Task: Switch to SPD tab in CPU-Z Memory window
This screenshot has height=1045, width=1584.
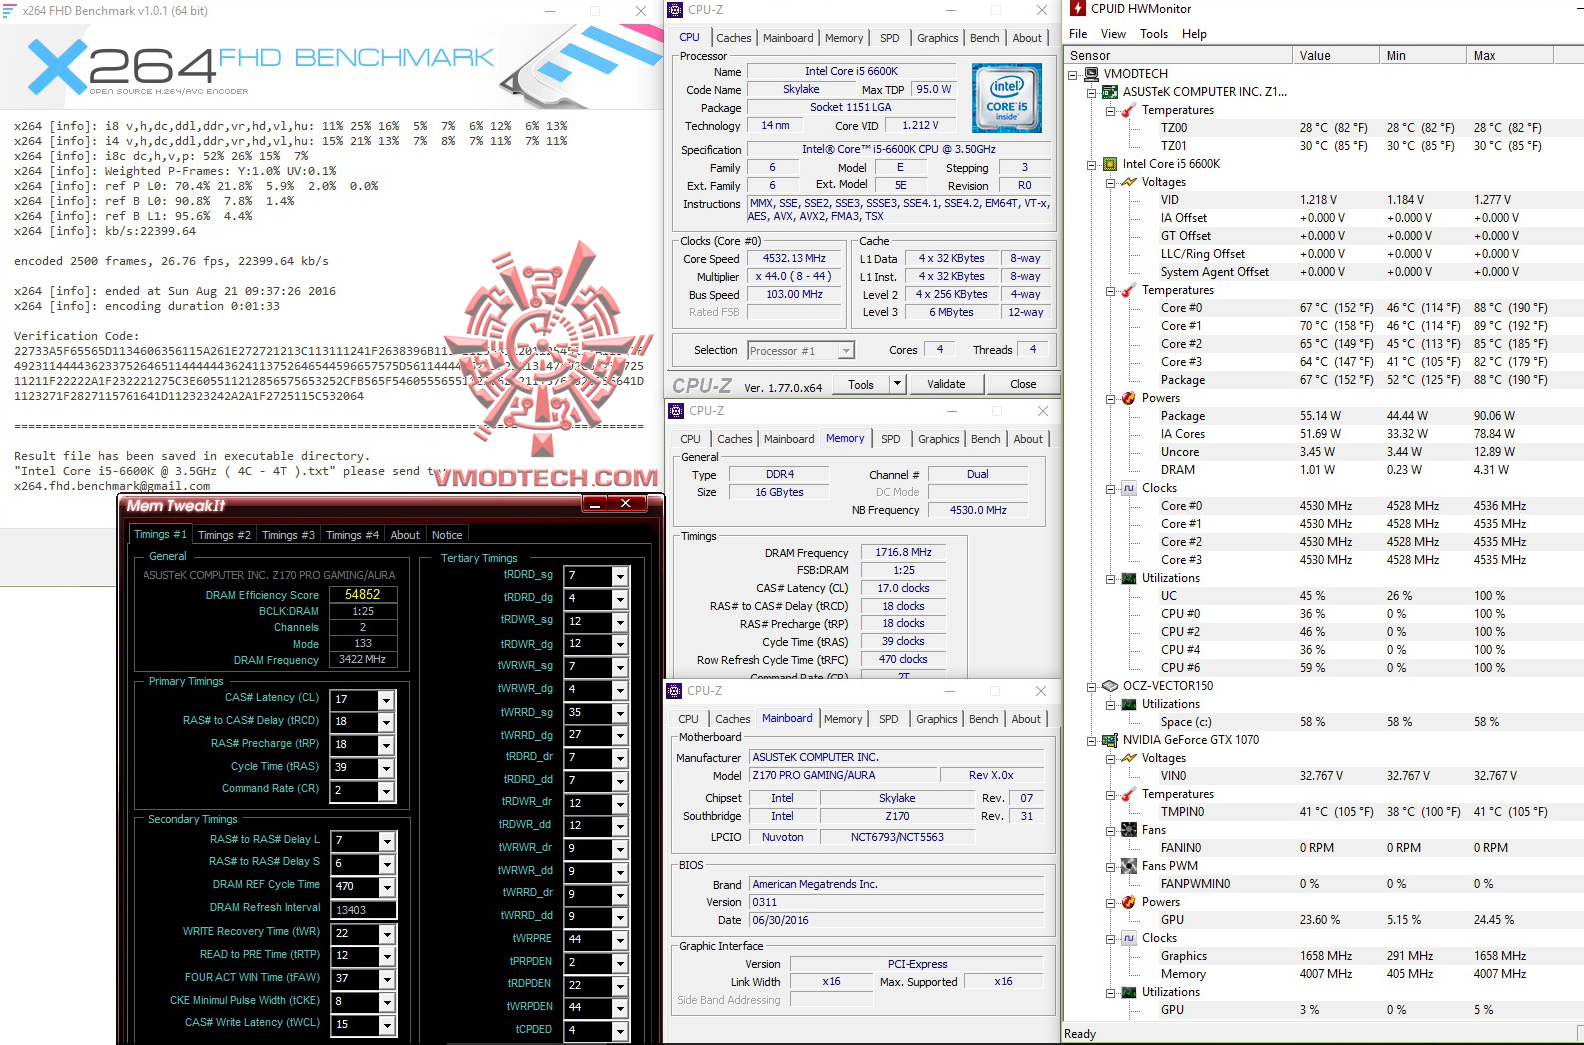Action: pos(891,439)
